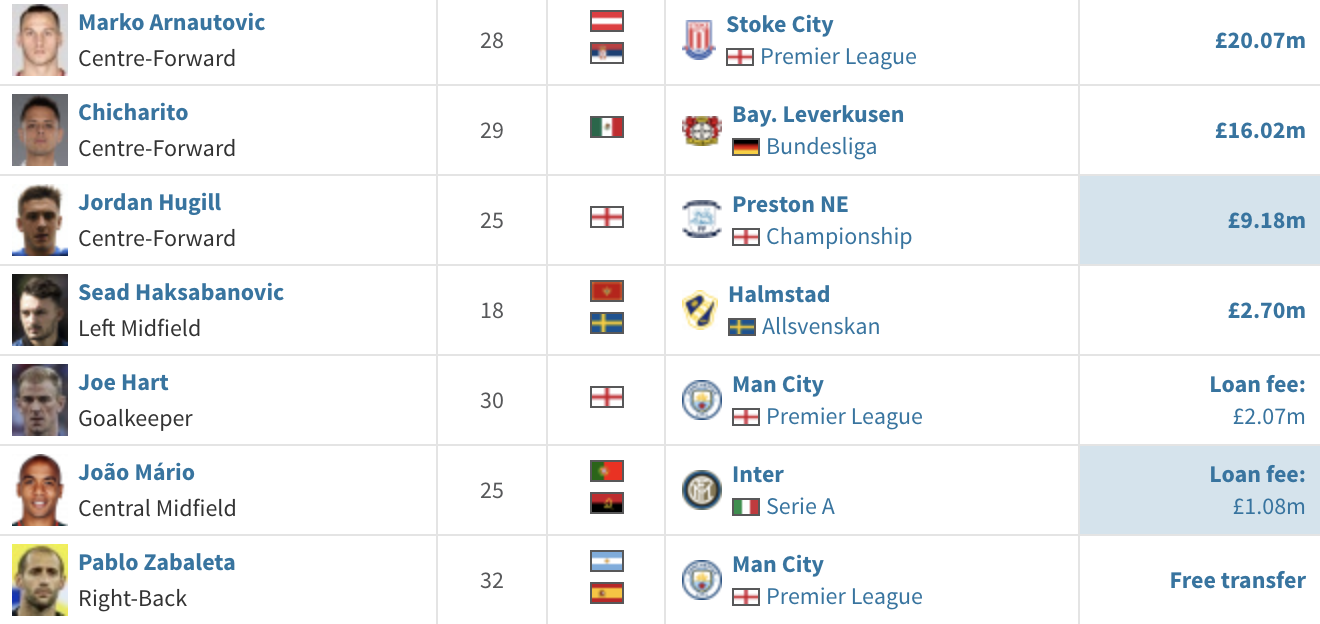Click the Halmstad club crest
1320x624 pixels.
699,310
